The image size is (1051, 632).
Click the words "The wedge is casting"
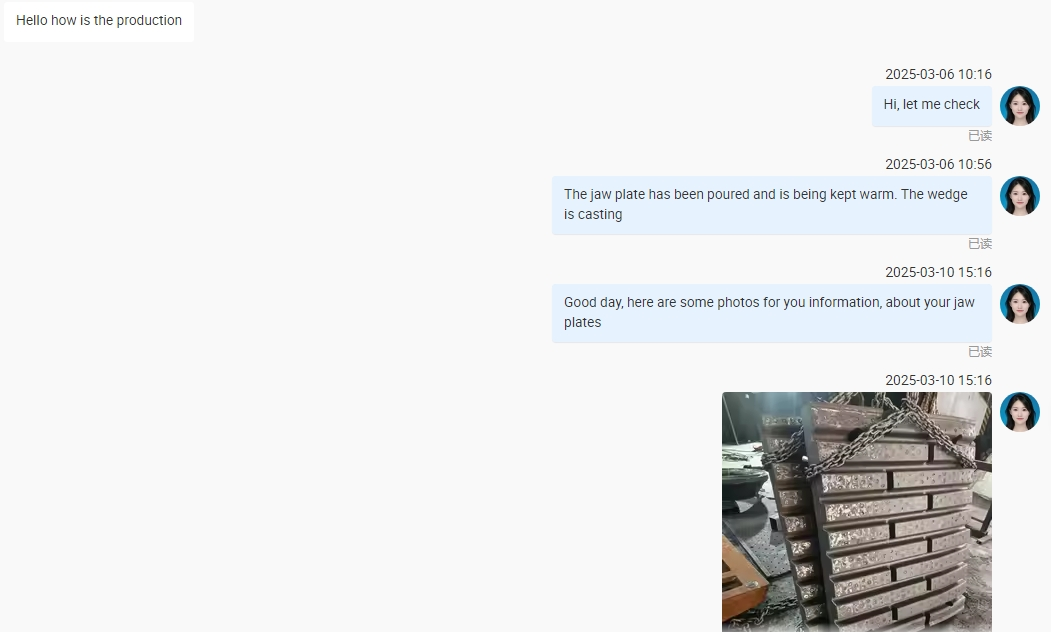pyautogui.click(x=765, y=204)
